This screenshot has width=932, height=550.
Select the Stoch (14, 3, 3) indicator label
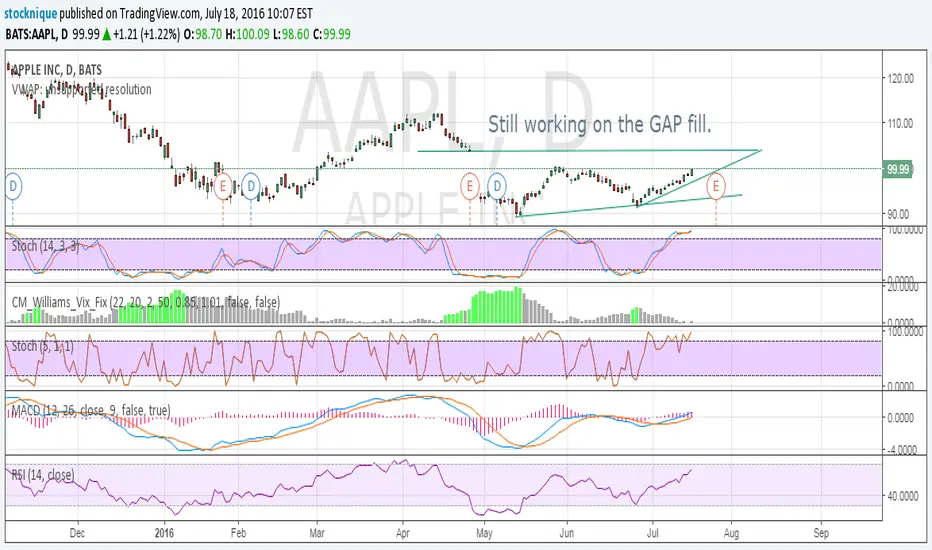point(45,246)
